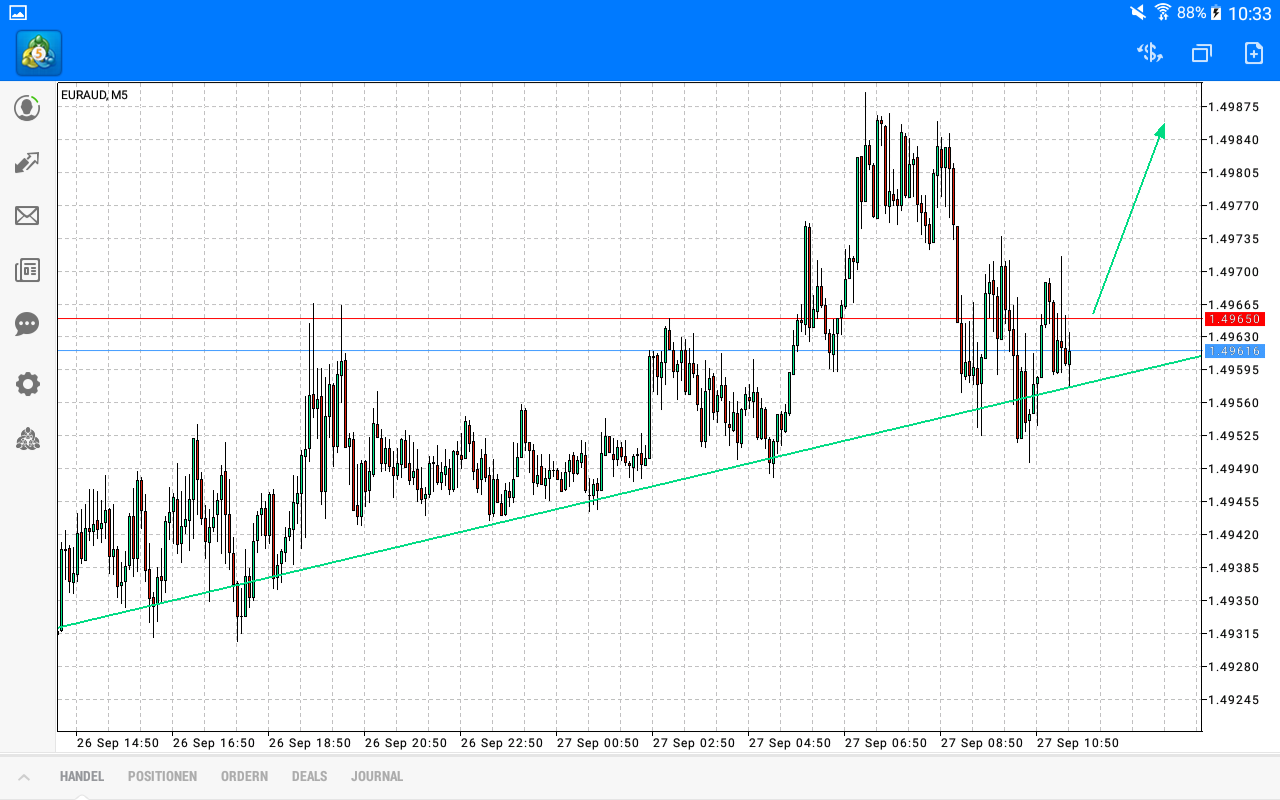Open the Community icon at the sidebar bottom
The width and height of the screenshot is (1280, 800).
(x=27, y=440)
